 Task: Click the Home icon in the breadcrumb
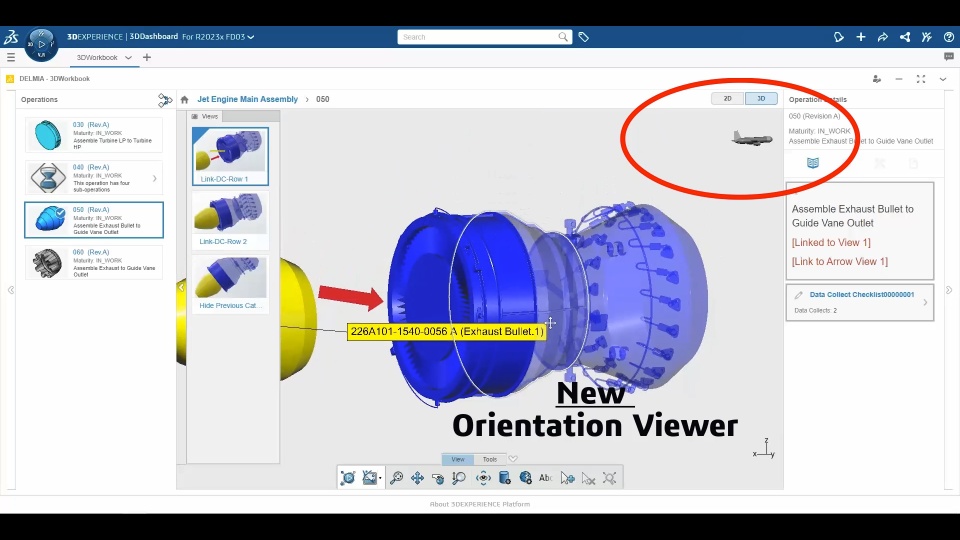184,99
